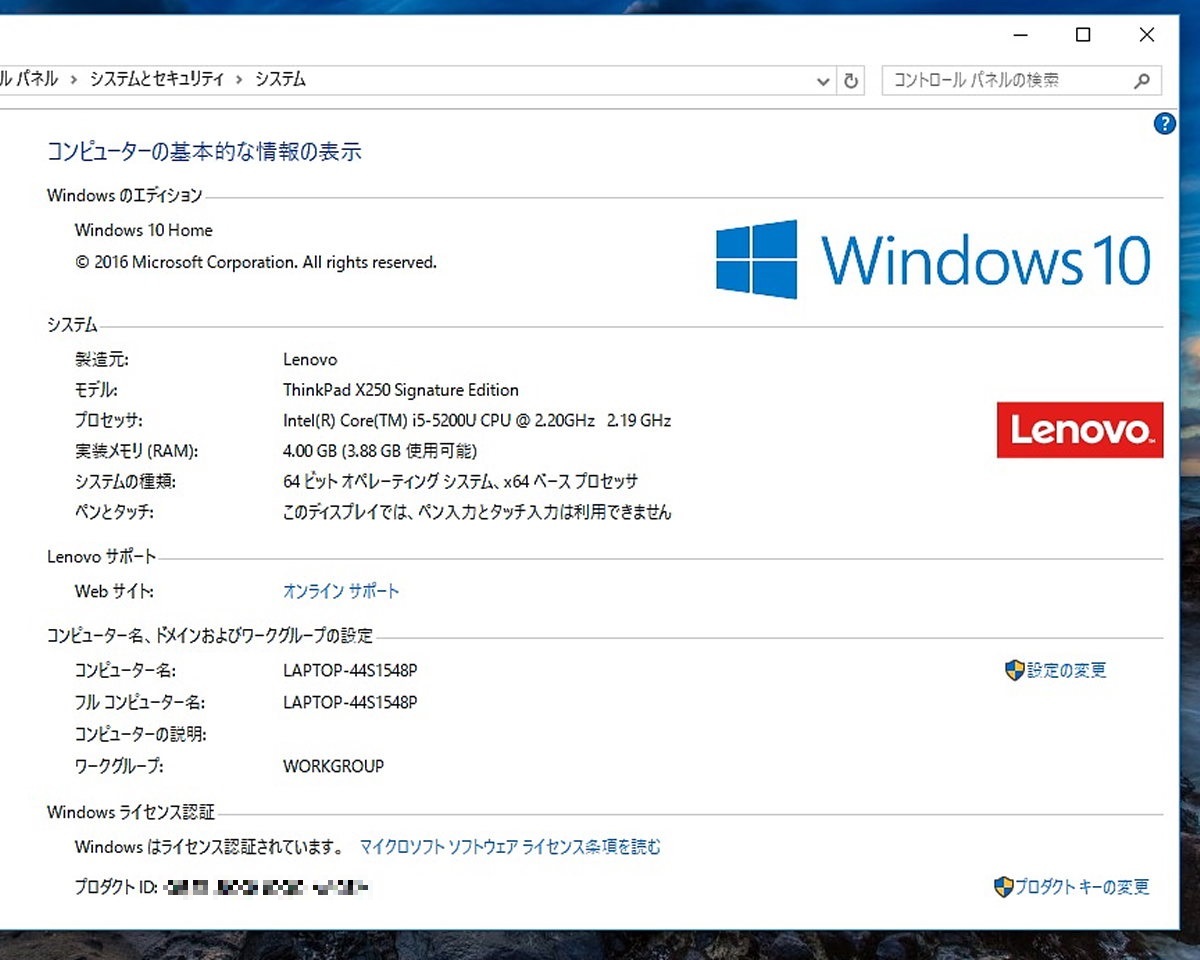Minimize the System window
The height and width of the screenshot is (960, 1200).
[1020, 35]
